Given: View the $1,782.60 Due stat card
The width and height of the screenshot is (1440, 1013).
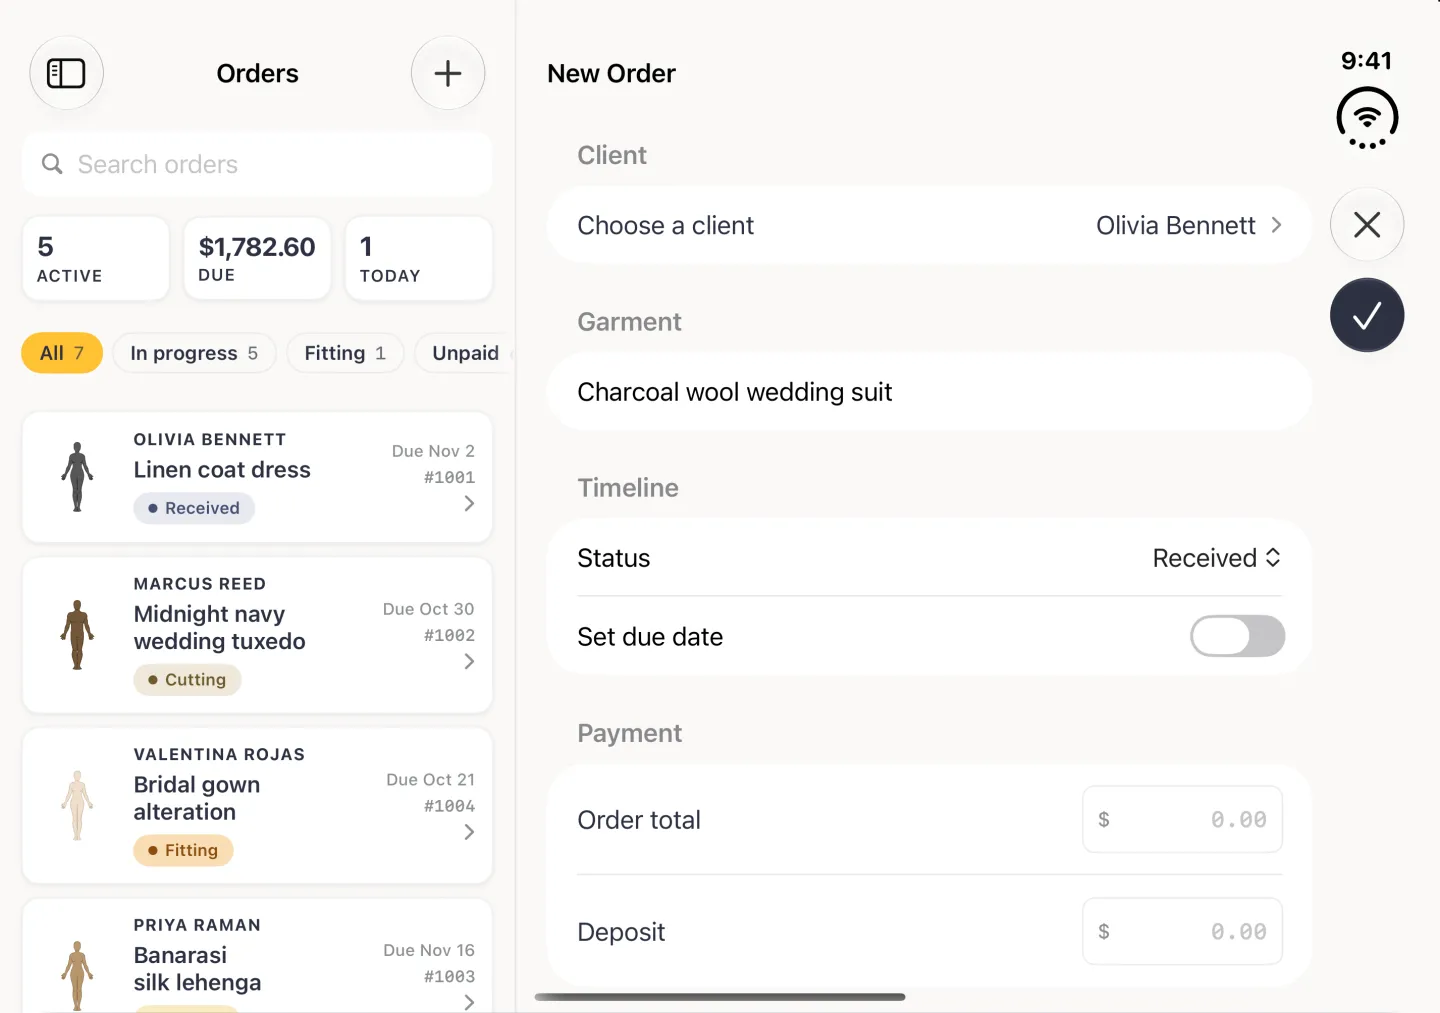Looking at the screenshot, I should pyautogui.click(x=257, y=259).
